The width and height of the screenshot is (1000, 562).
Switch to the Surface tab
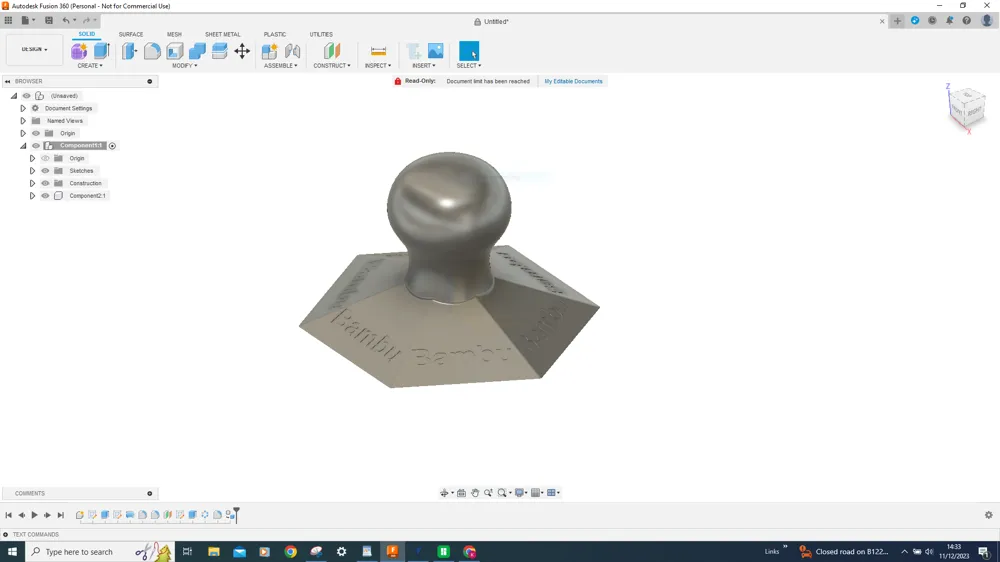coord(131,34)
